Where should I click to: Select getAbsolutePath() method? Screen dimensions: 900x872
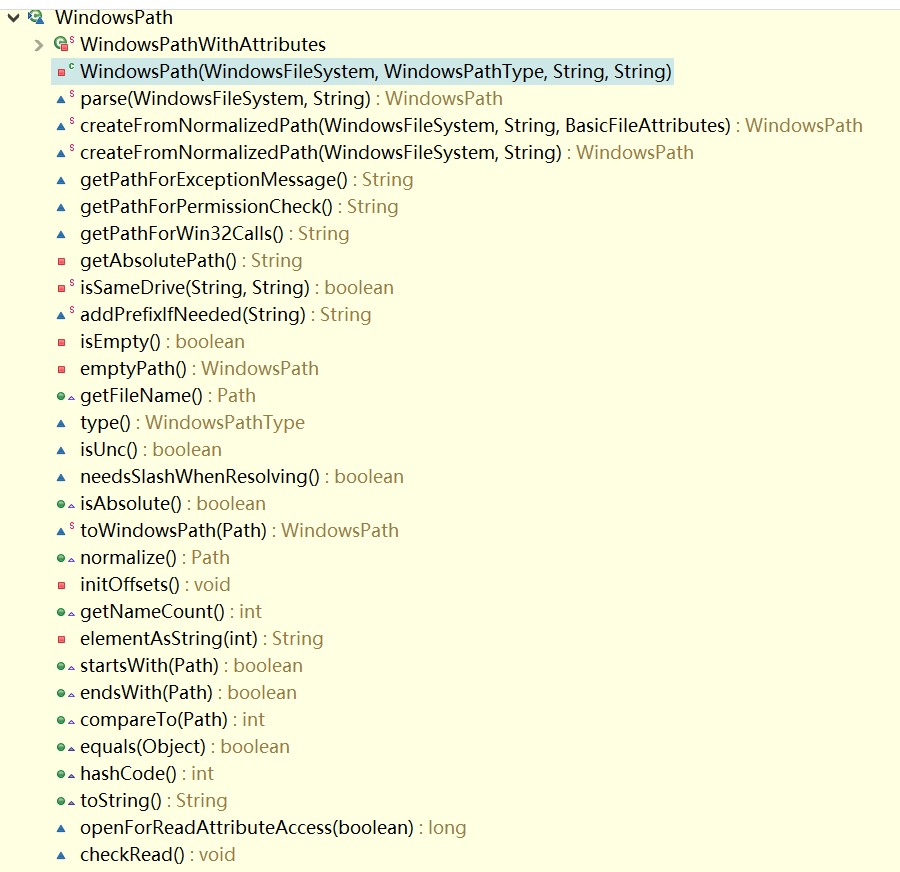pyautogui.click(x=191, y=261)
